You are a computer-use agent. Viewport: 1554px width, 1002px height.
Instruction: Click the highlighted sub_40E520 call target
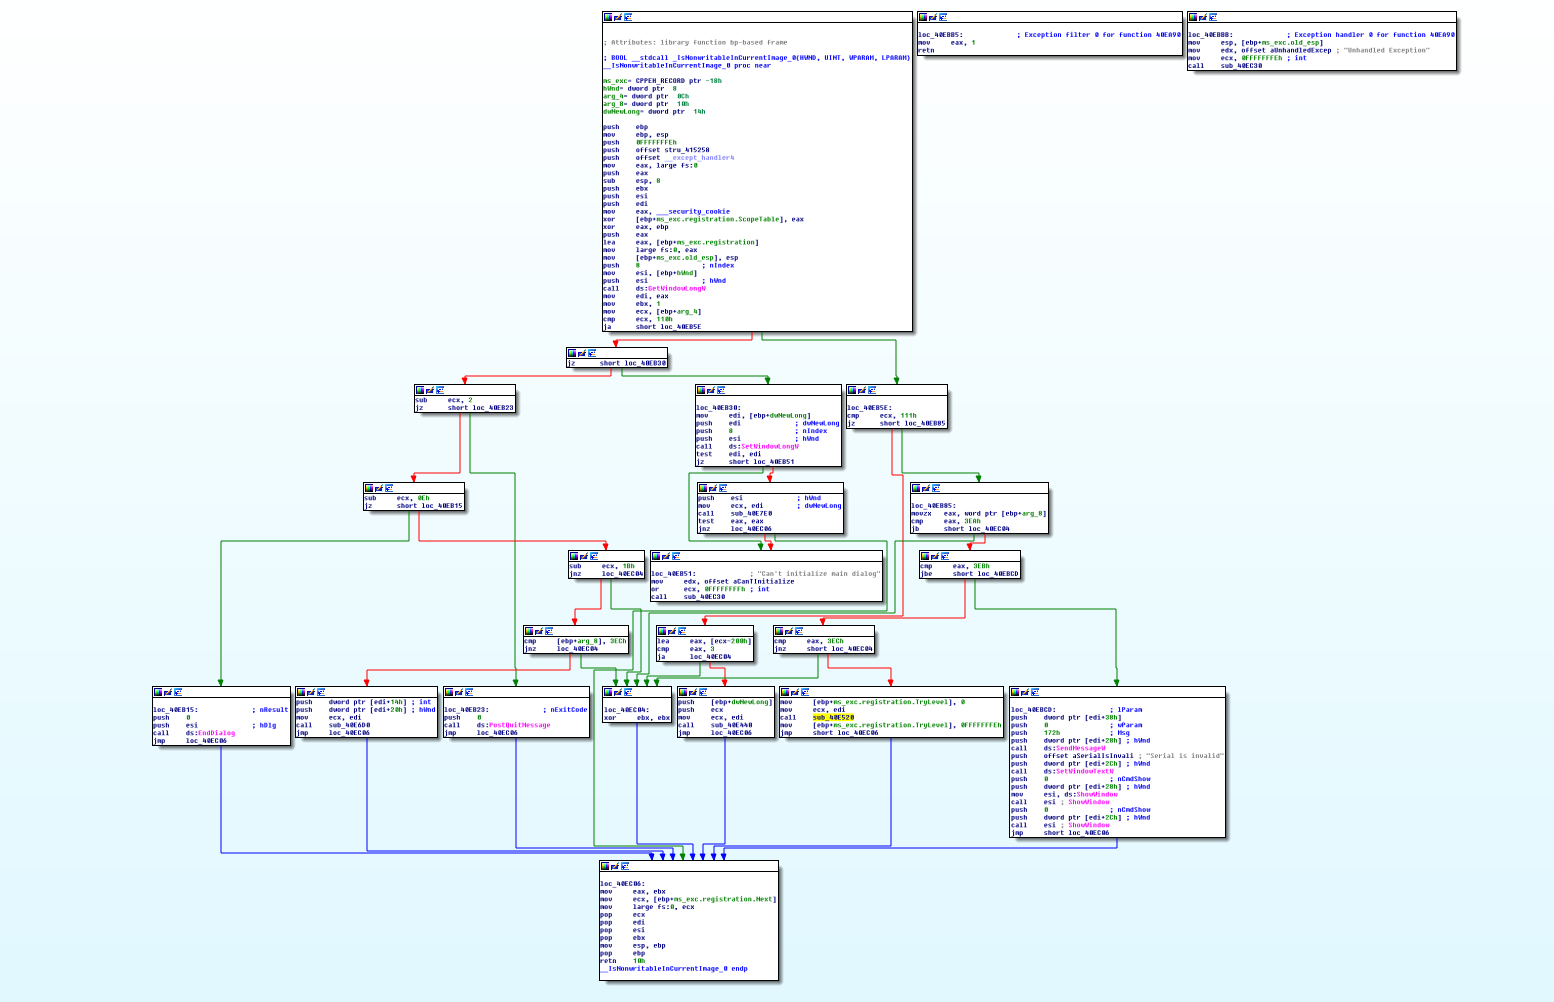833,717
